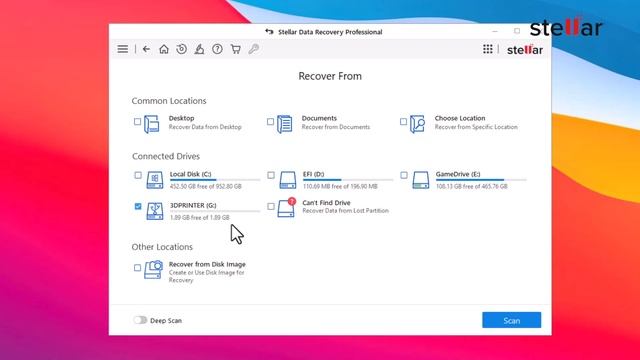
Task: Click the EFI (D:) usage bar
Action: [x=348, y=180]
